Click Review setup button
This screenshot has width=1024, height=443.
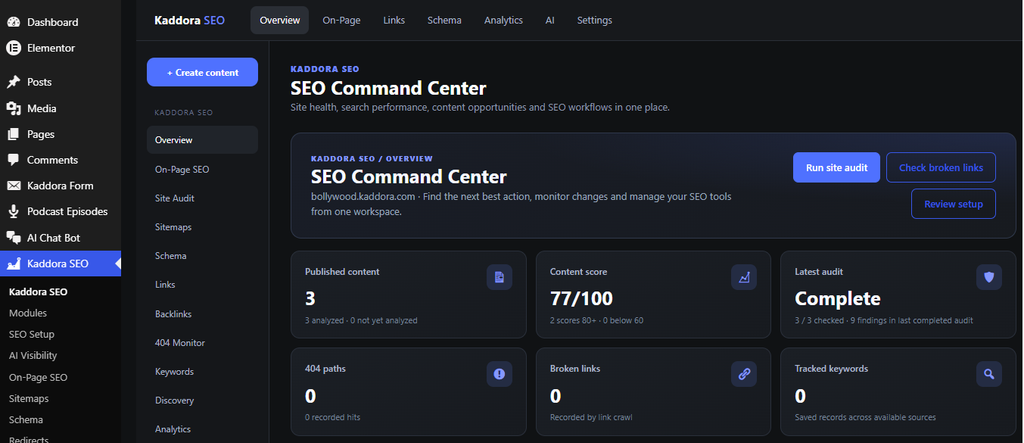(x=953, y=204)
